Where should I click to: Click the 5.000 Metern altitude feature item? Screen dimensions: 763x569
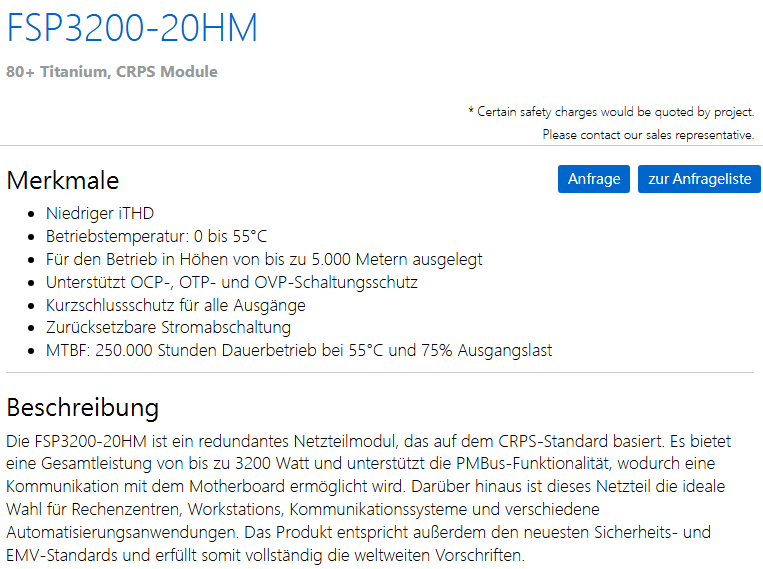tap(264, 259)
